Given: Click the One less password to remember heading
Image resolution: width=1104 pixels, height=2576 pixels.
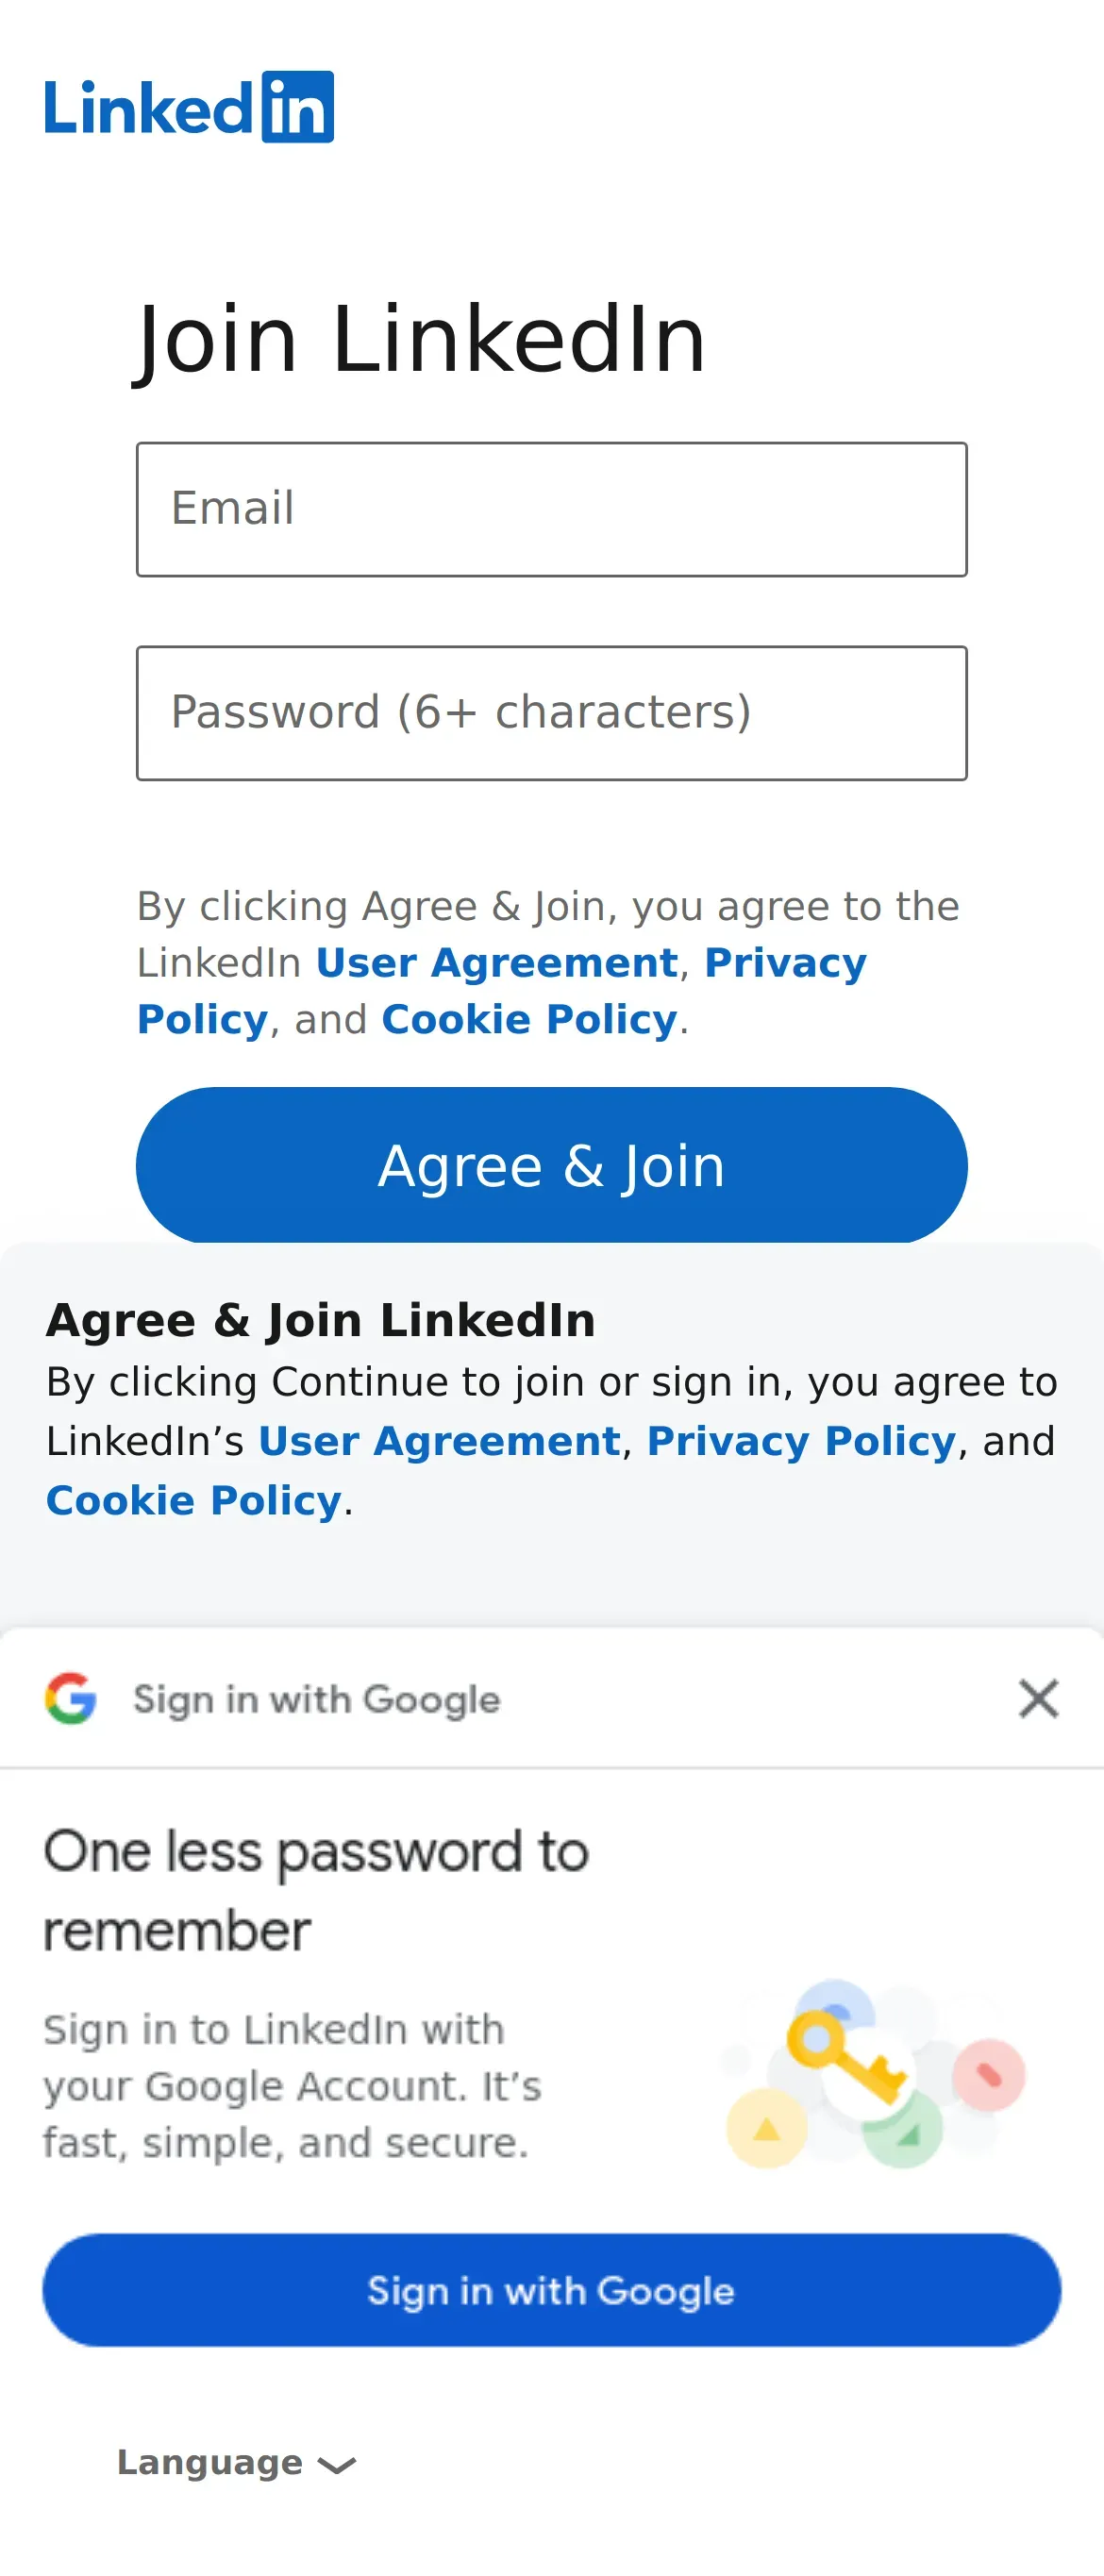Looking at the screenshot, I should click(x=316, y=1891).
